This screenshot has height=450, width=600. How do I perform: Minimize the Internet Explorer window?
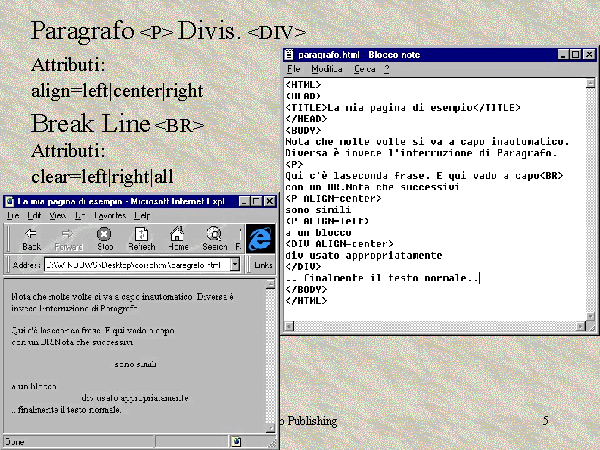[x=244, y=201]
